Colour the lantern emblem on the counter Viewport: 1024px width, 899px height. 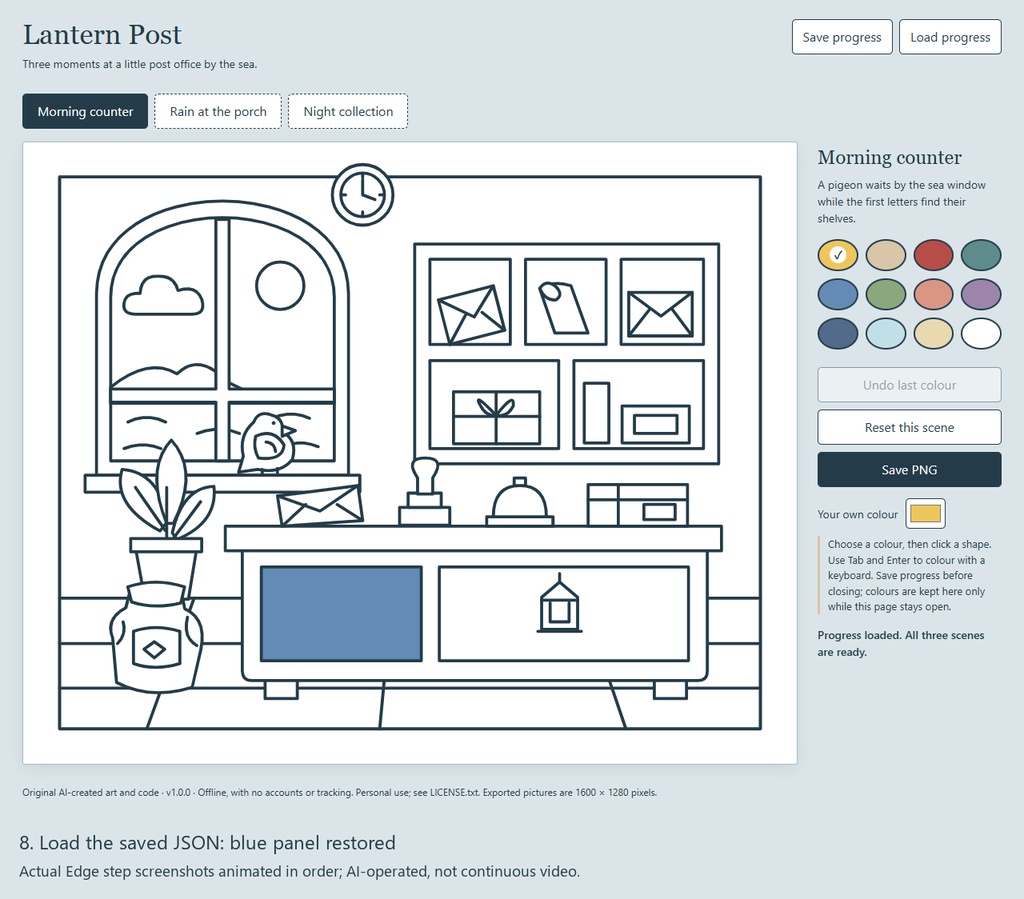pos(559,605)
